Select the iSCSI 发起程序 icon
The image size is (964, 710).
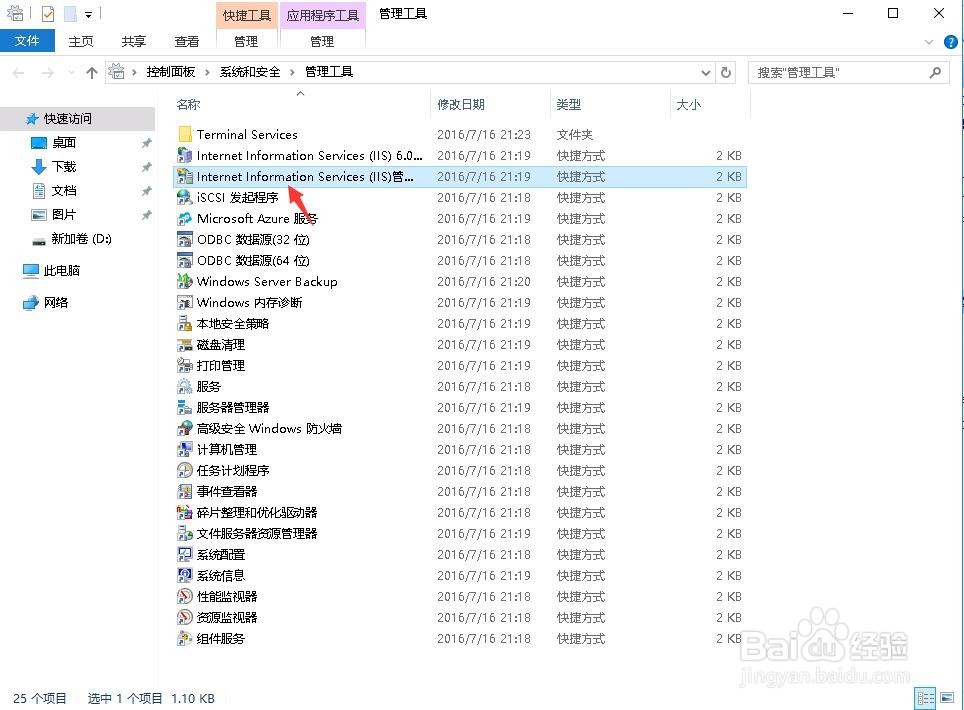(185, 197)
